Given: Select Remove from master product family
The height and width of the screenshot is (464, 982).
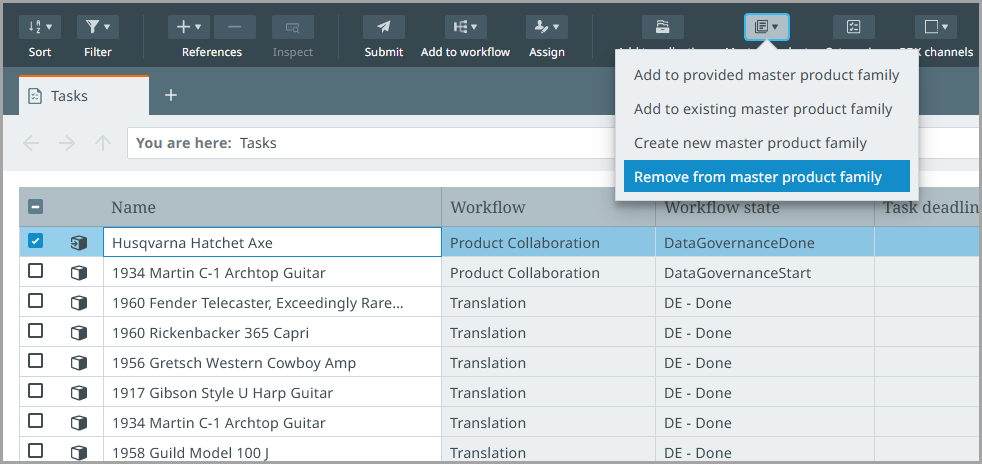Looking at the screenshot, I should (757, 177).
